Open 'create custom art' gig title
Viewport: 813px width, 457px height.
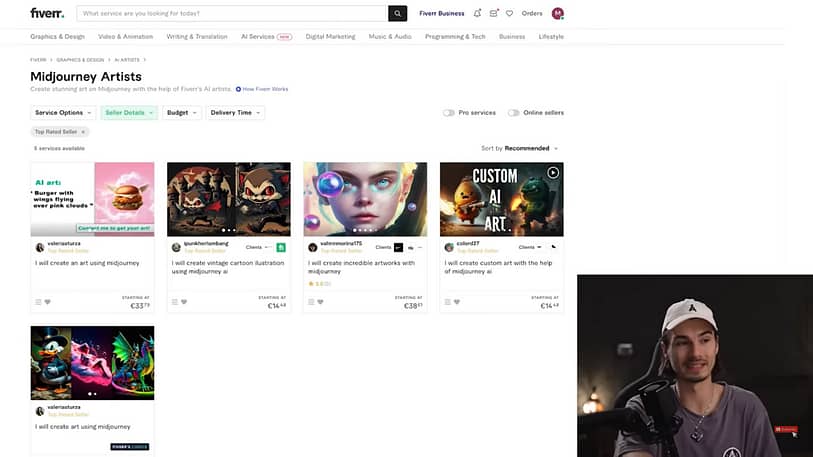point(498,267)
